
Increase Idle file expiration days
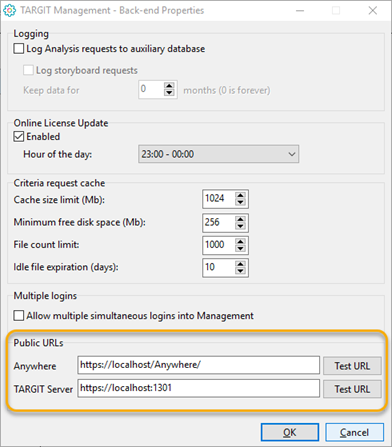tap(240, 264)
